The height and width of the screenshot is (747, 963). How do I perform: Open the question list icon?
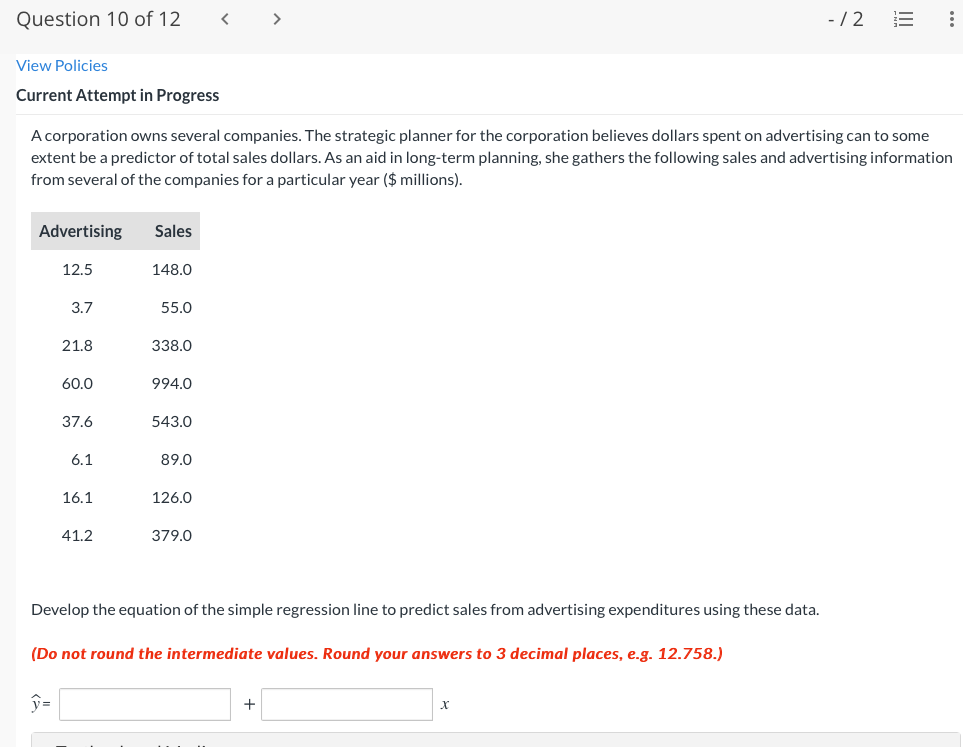(903, 19)
